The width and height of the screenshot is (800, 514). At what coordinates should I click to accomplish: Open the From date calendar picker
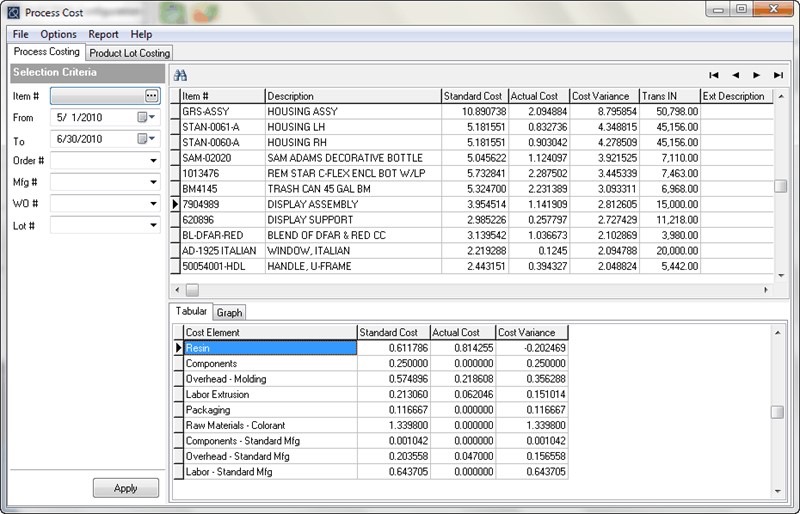coord(145,117)
